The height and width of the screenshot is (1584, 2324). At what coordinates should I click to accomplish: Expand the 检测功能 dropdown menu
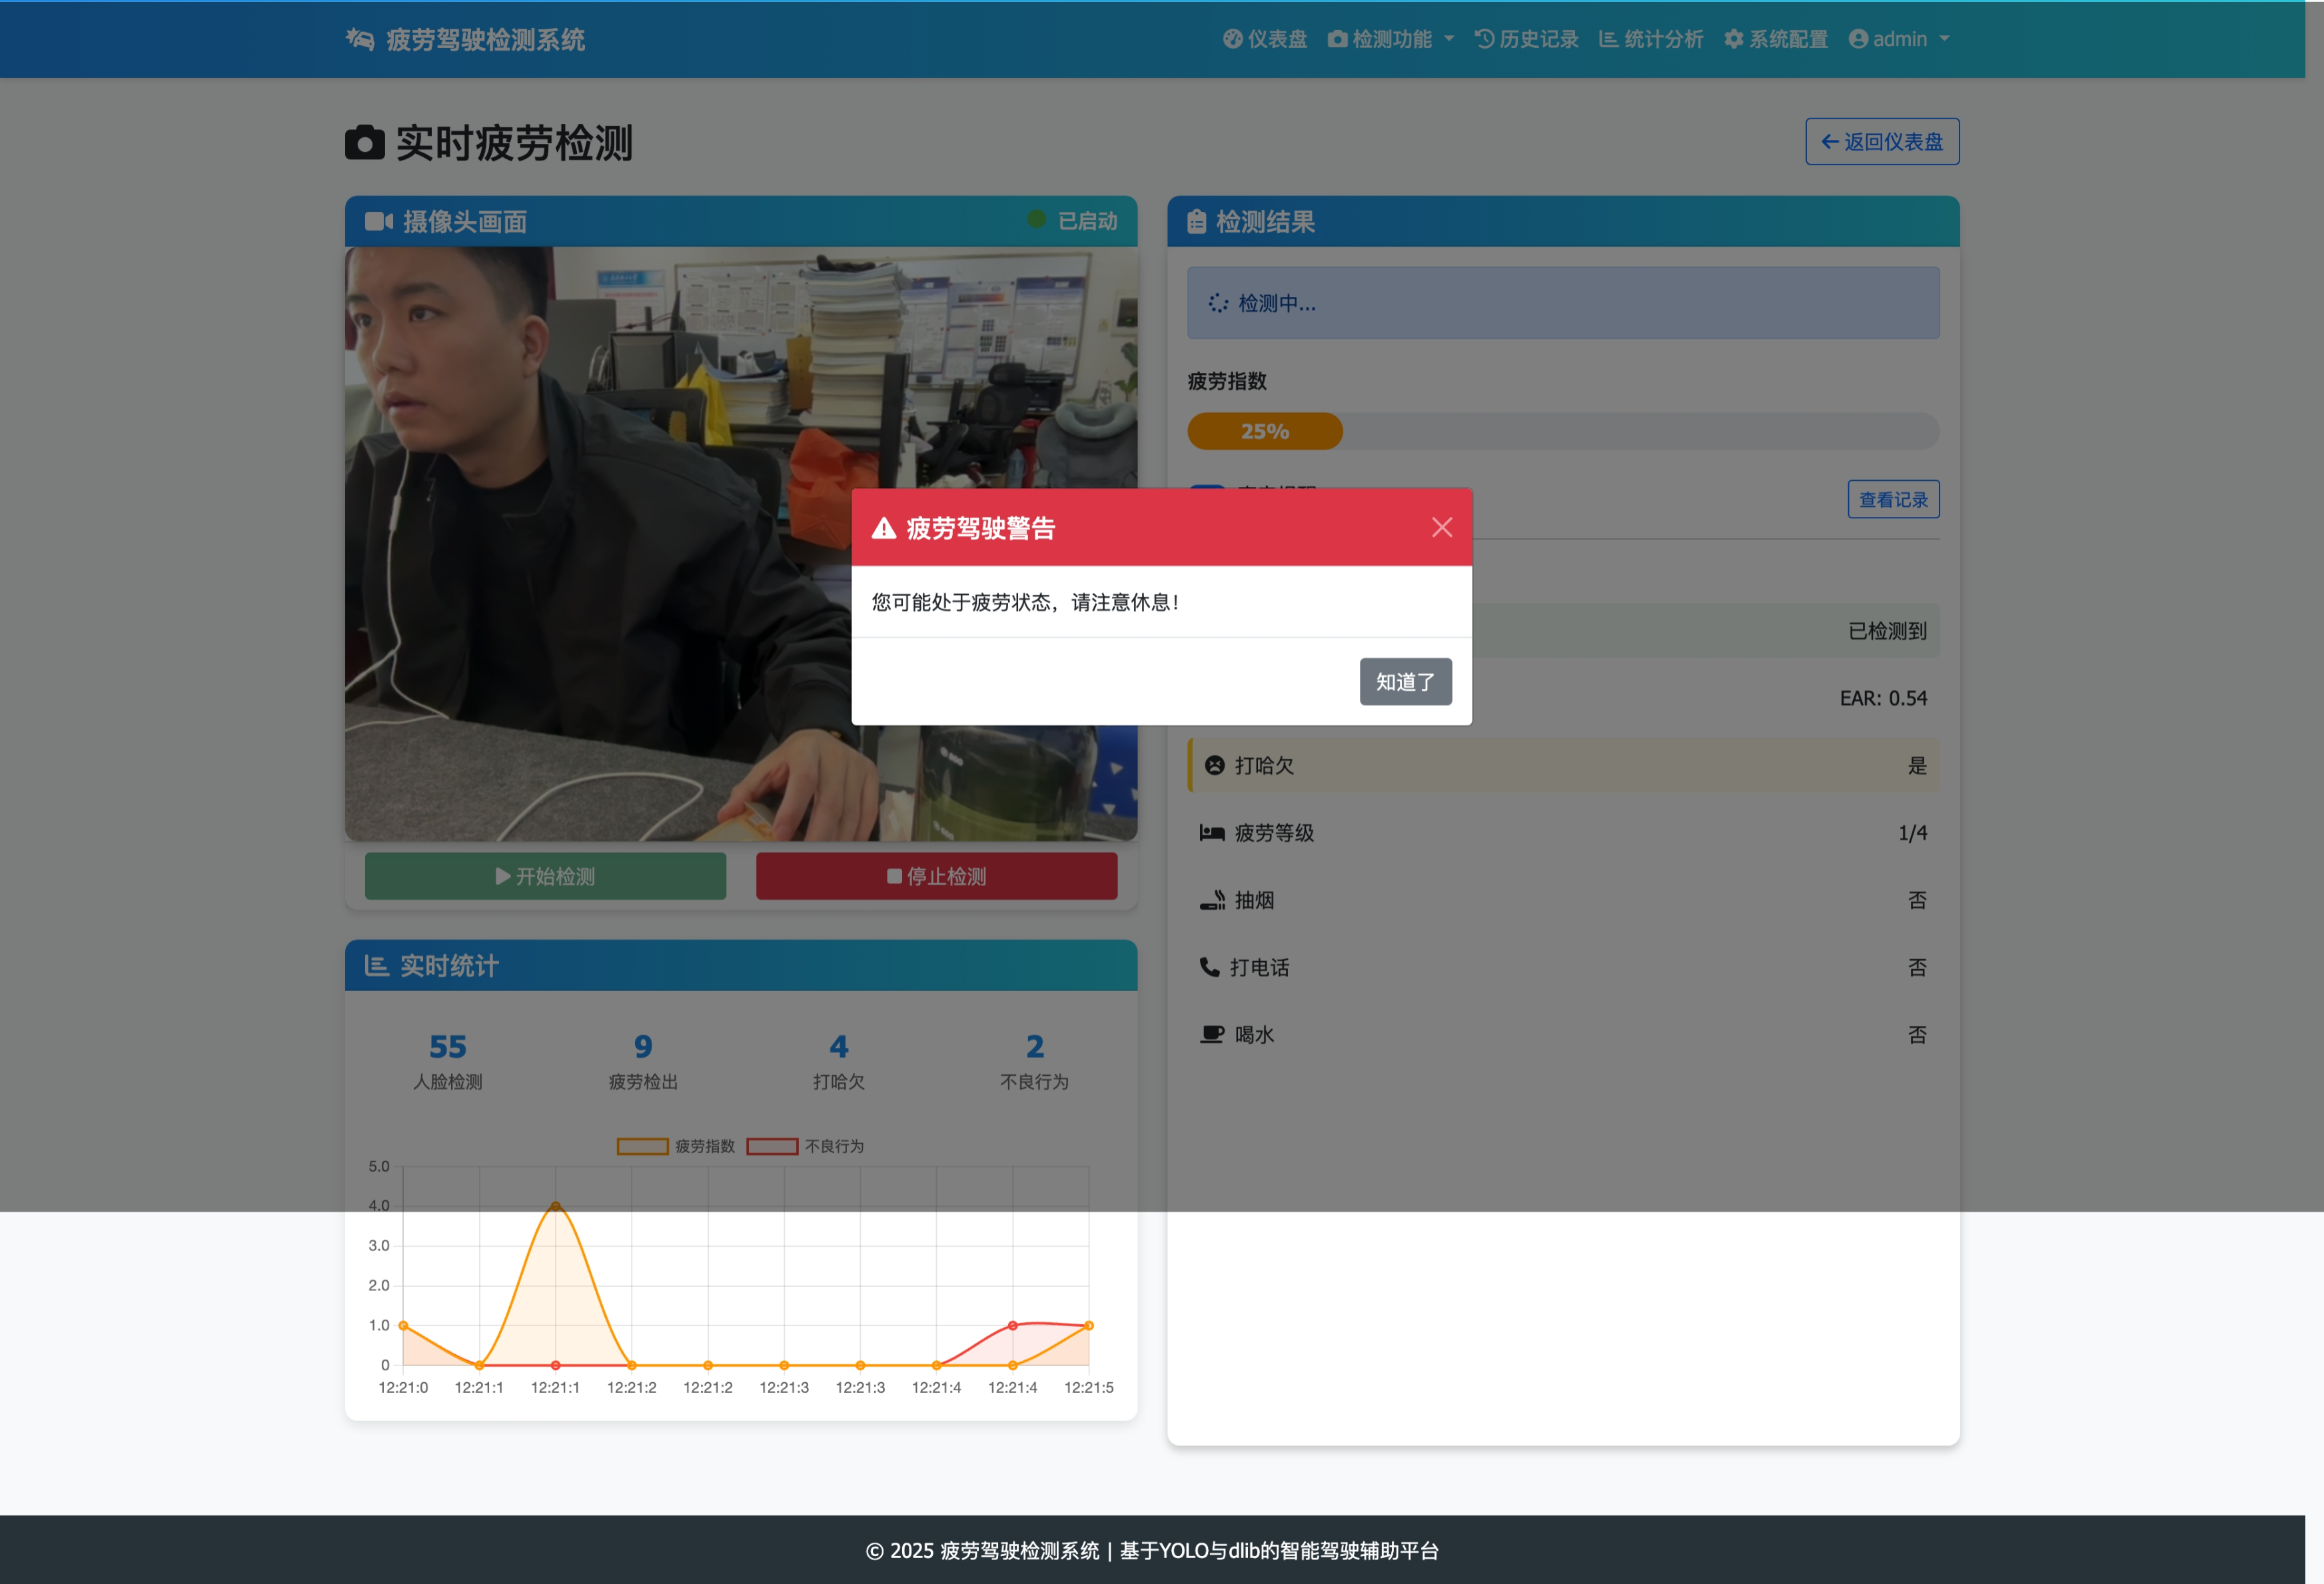[x=1391, y=39]
